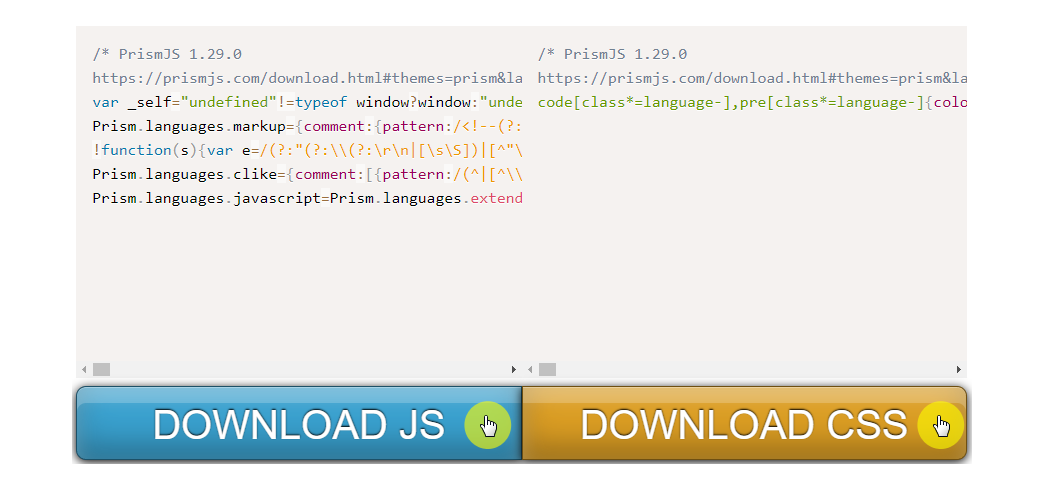This screenshot has width=1040, height=477.
Task: Click the hand cursor icon on Download CSS
Action: point(940,425)
